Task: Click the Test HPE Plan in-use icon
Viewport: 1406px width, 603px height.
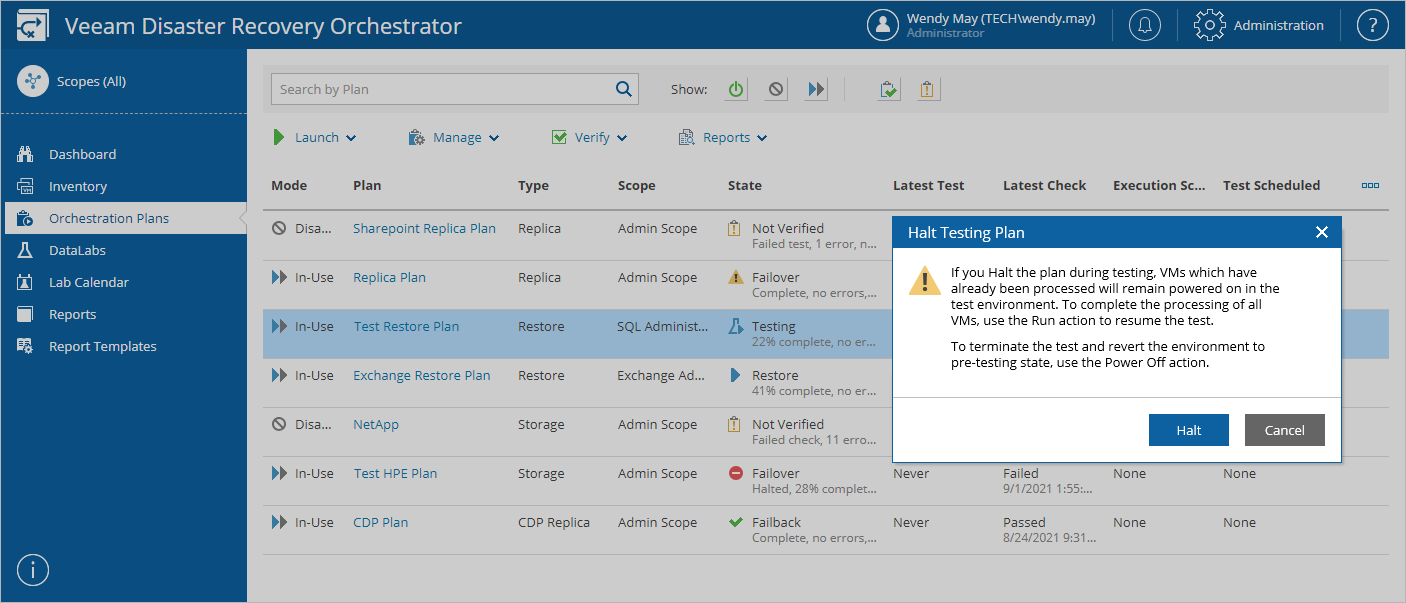Action: (279, 473)
